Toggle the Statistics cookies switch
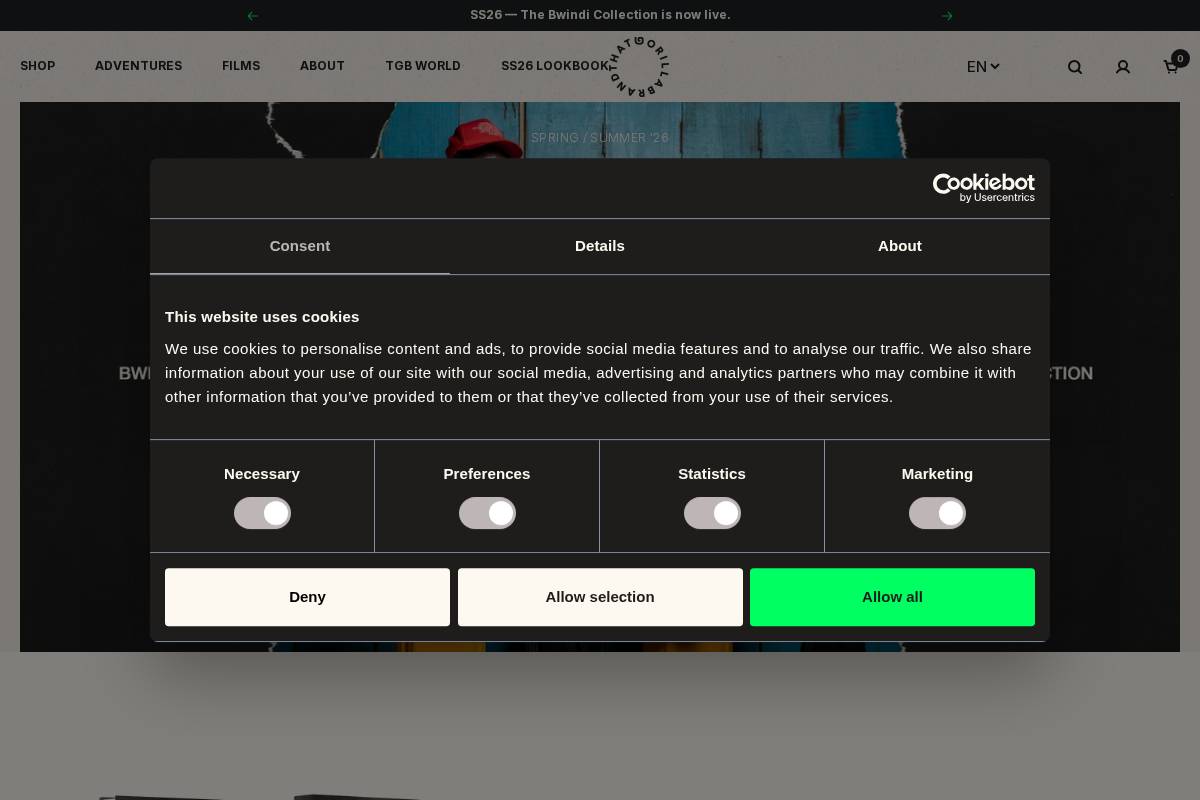 point(712,513)
